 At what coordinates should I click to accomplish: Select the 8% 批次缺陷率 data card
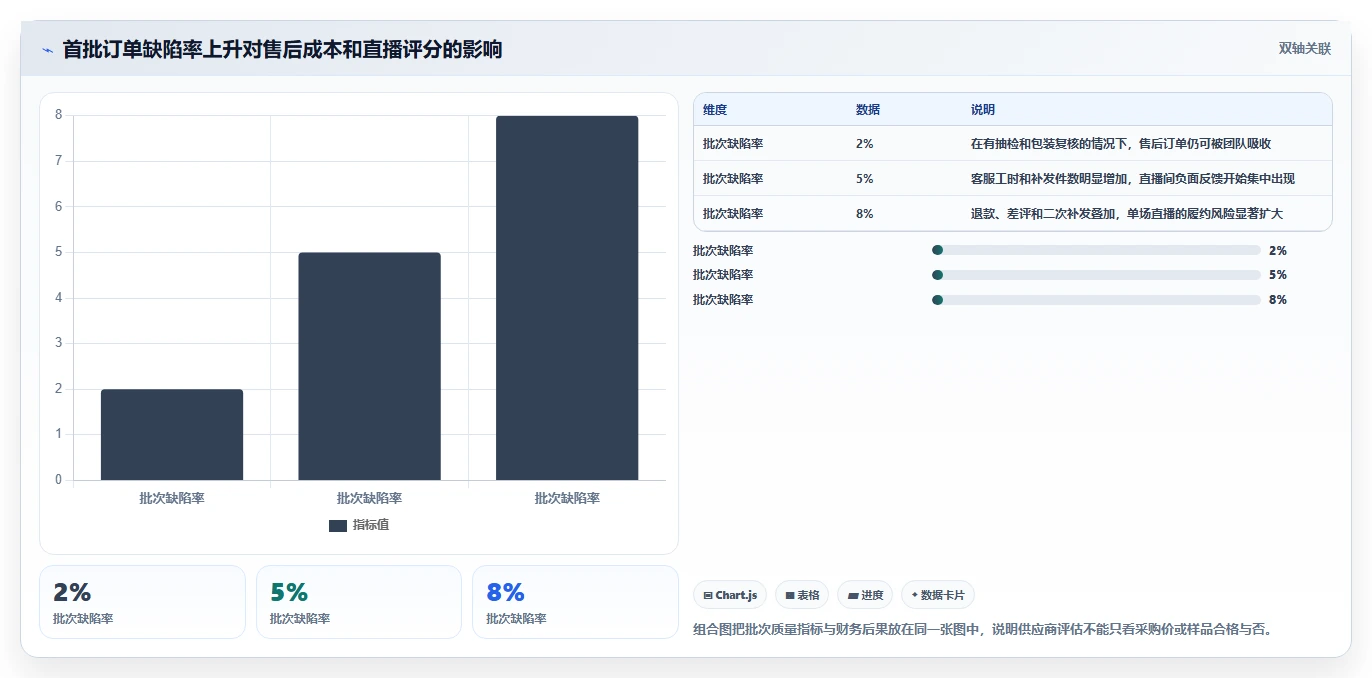575,602
